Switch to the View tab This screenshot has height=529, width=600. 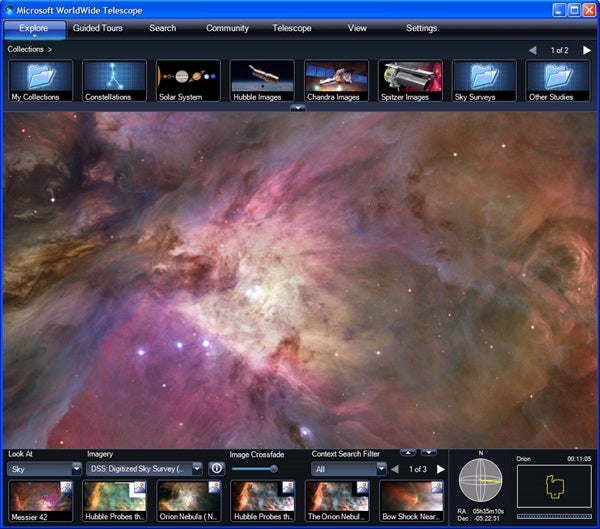click(357, 28)
